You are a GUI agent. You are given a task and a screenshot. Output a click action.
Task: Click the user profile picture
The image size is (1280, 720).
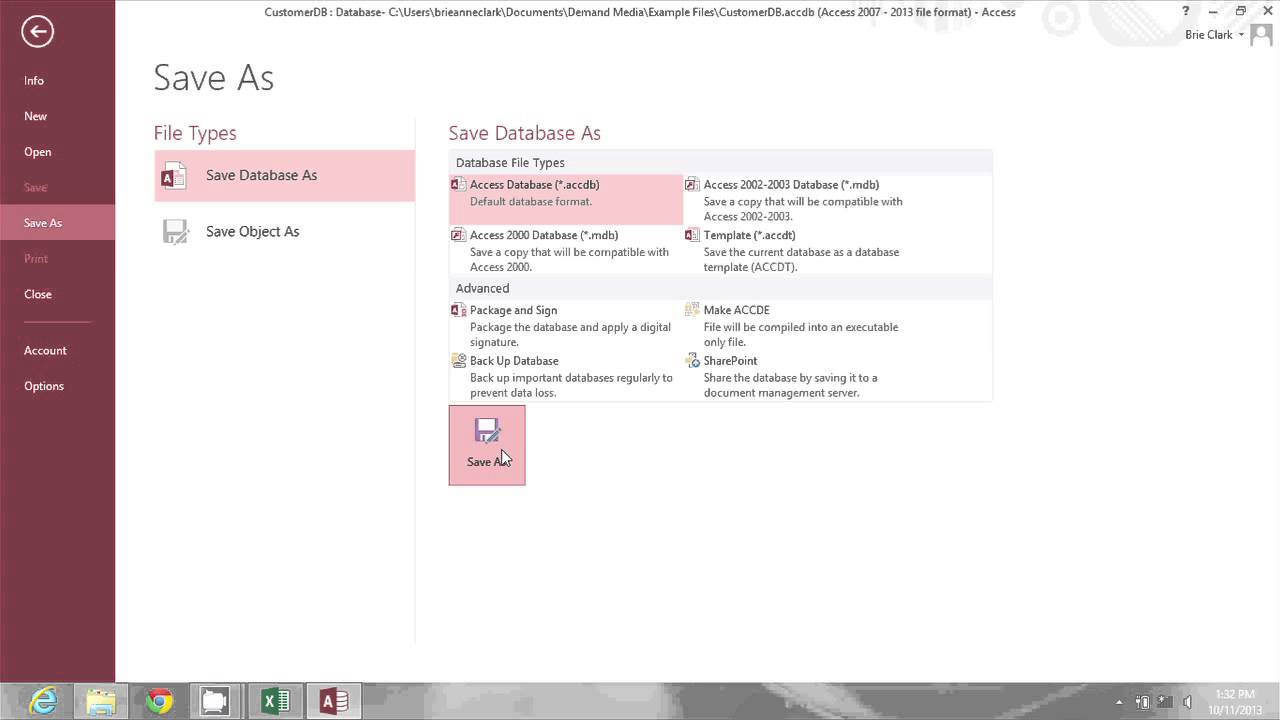[1260, 35]
